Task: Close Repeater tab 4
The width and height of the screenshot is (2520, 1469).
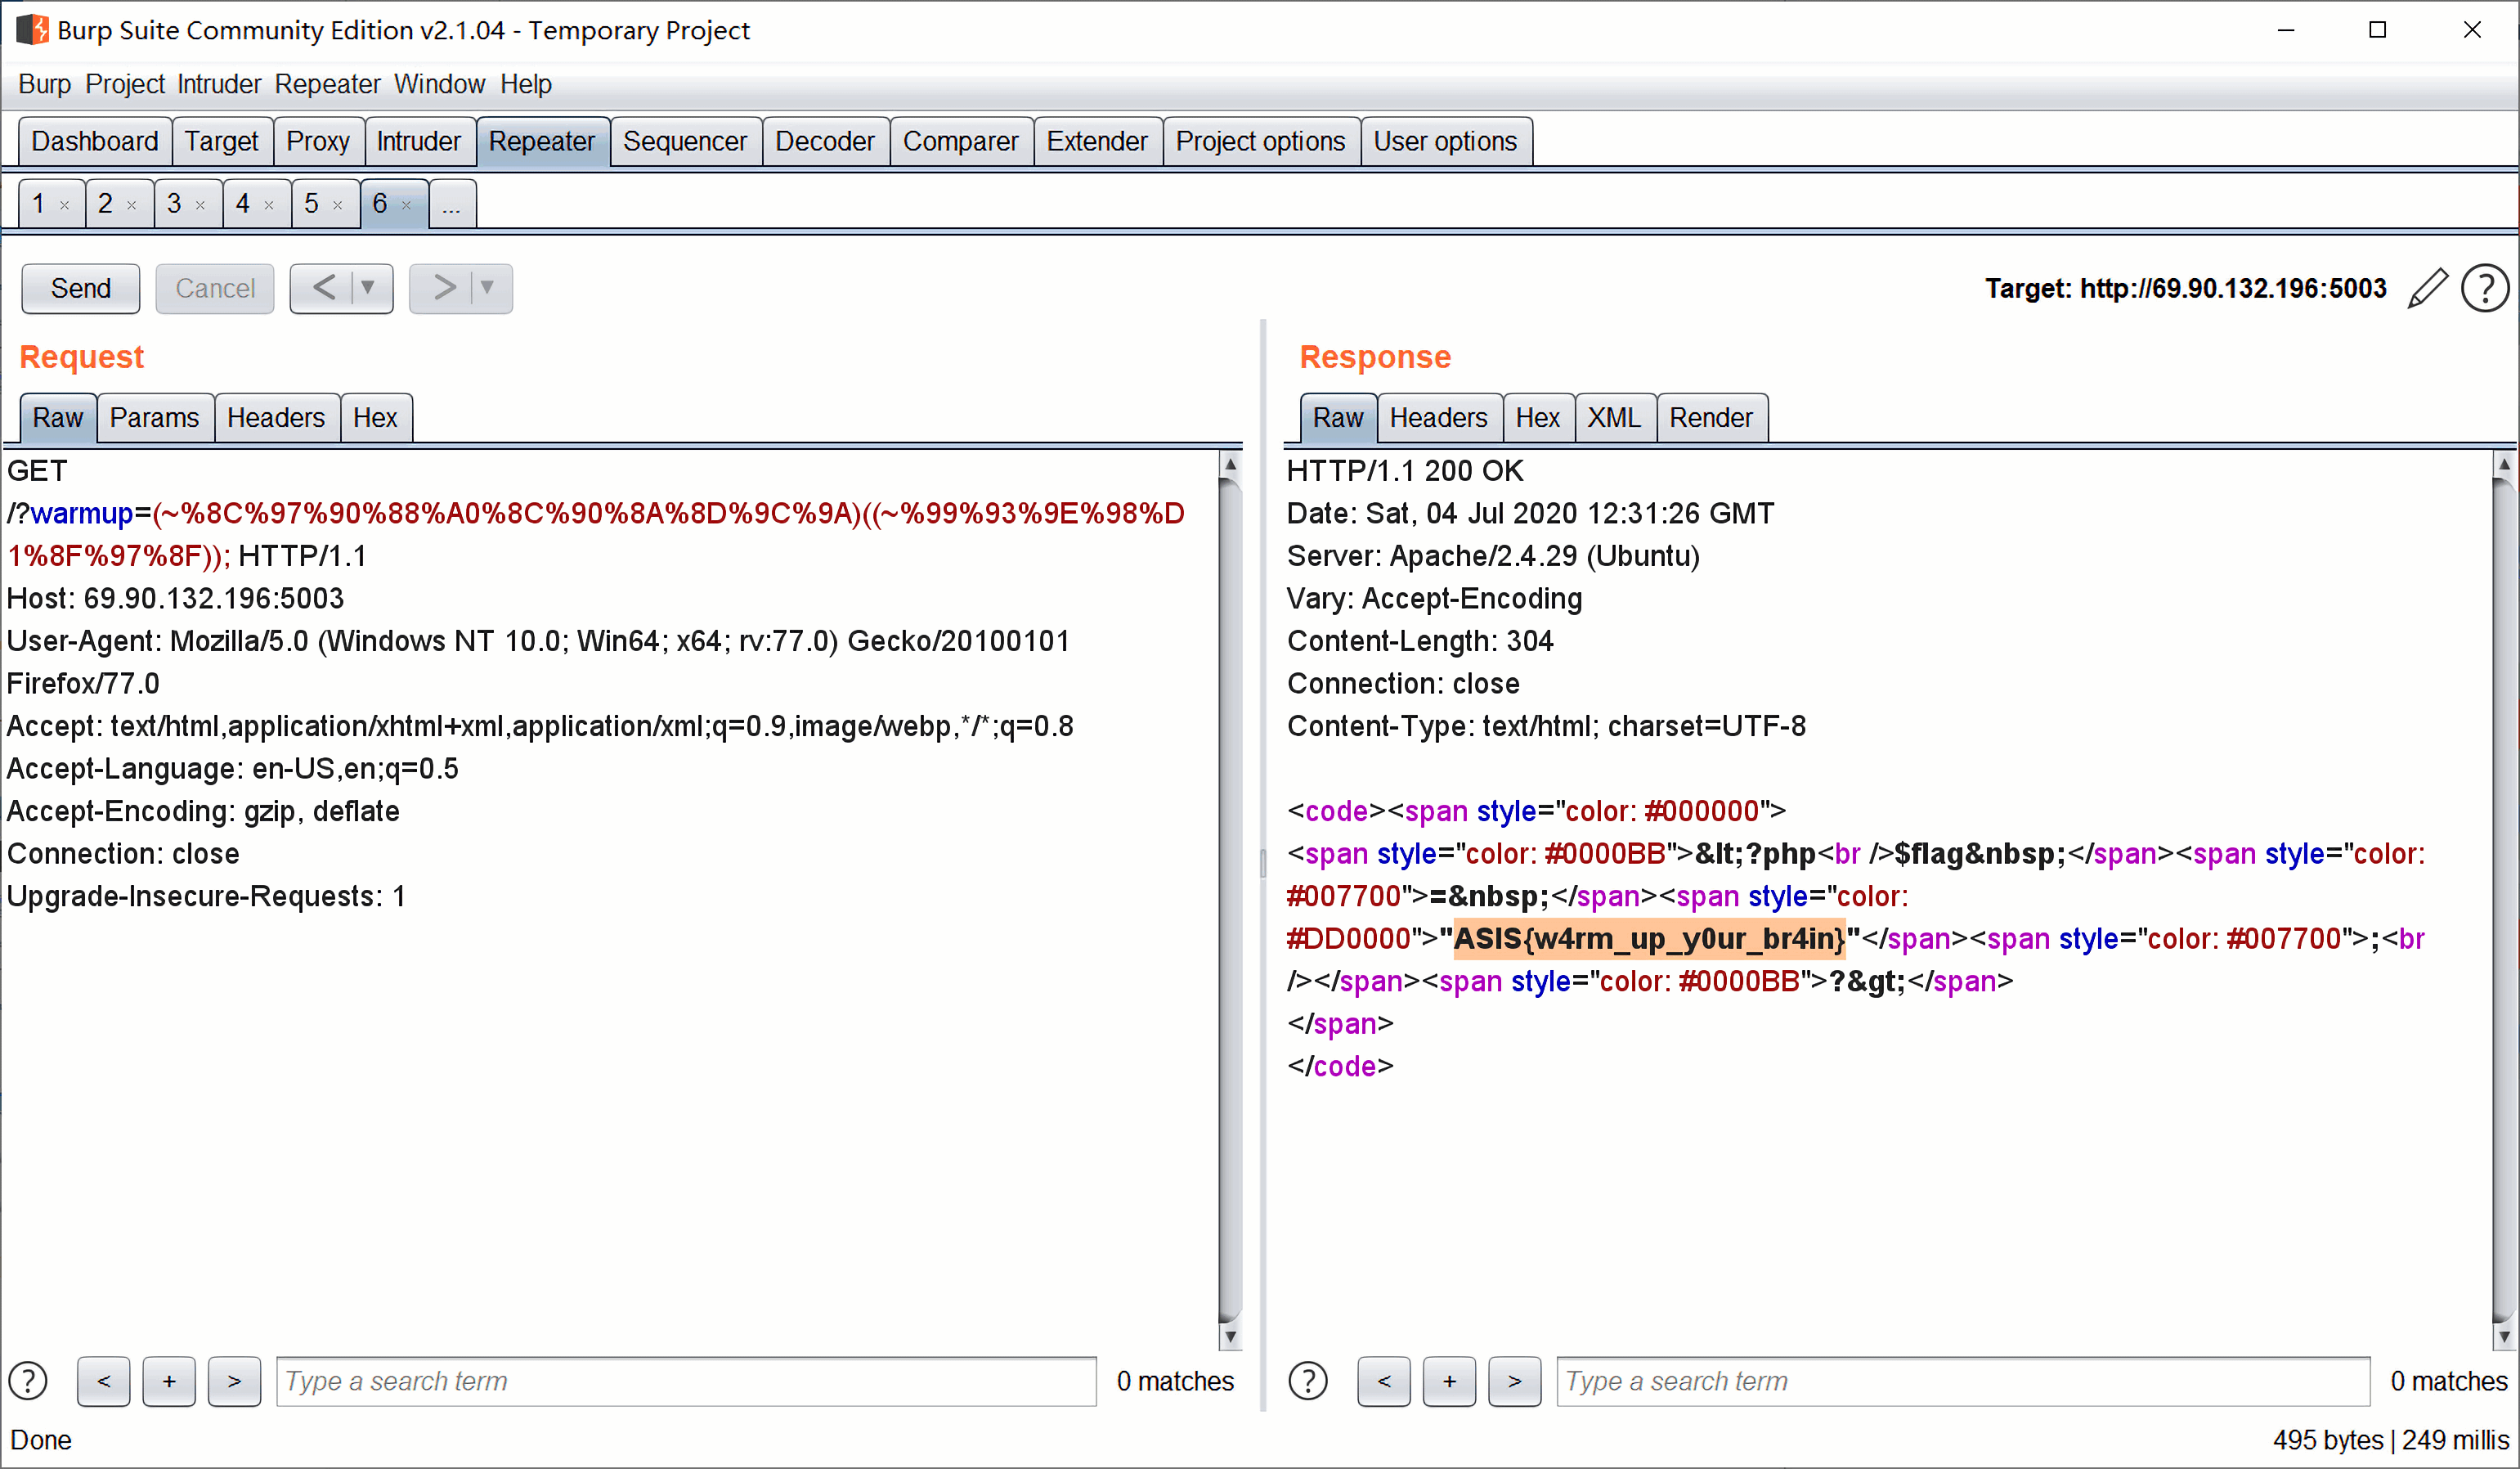Action: pos(269,205)
